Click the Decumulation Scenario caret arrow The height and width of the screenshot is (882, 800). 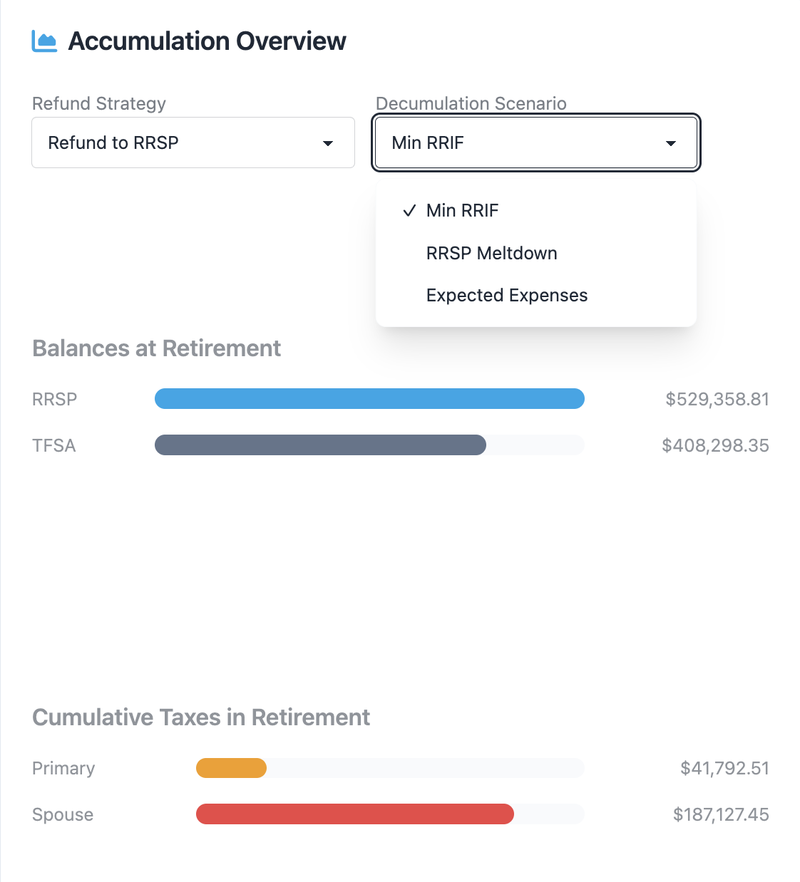671,143
